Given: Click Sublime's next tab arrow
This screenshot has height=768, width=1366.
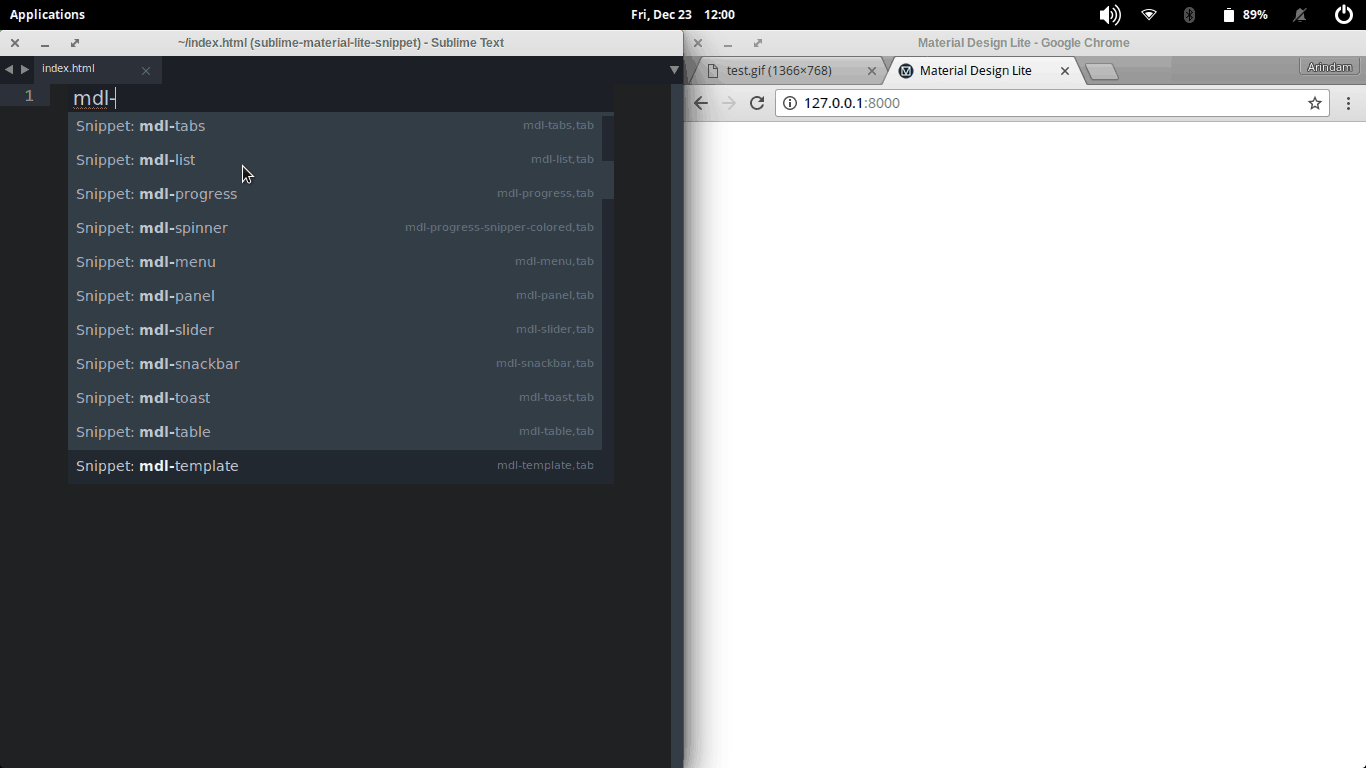Looking at the screenshot, I should click(25, 69).
